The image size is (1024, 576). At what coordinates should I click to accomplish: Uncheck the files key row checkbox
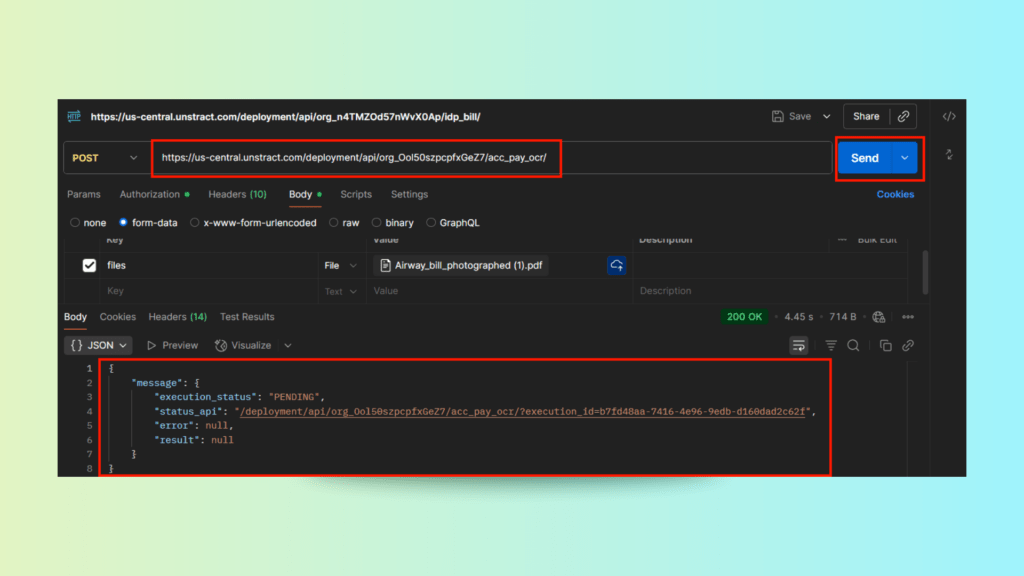(89, 265)
